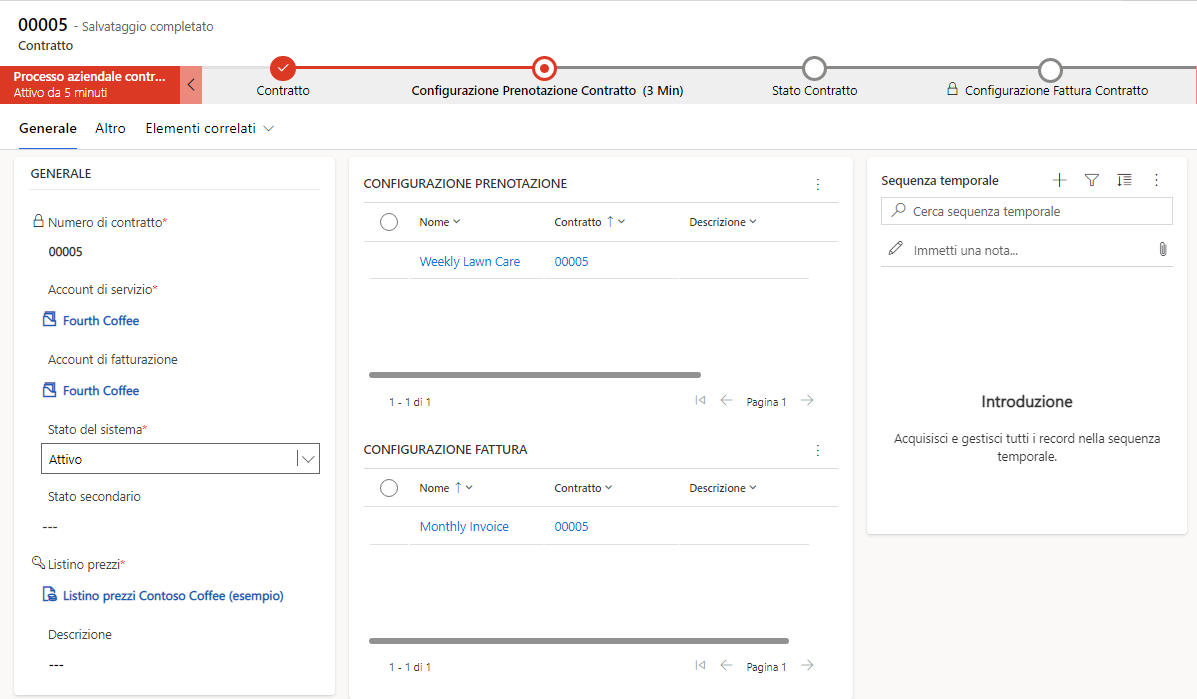This screenshot has width=1197, height=699.
Task: Sort by Nome column in fattura grid
Action: click(x=446, y=488)
